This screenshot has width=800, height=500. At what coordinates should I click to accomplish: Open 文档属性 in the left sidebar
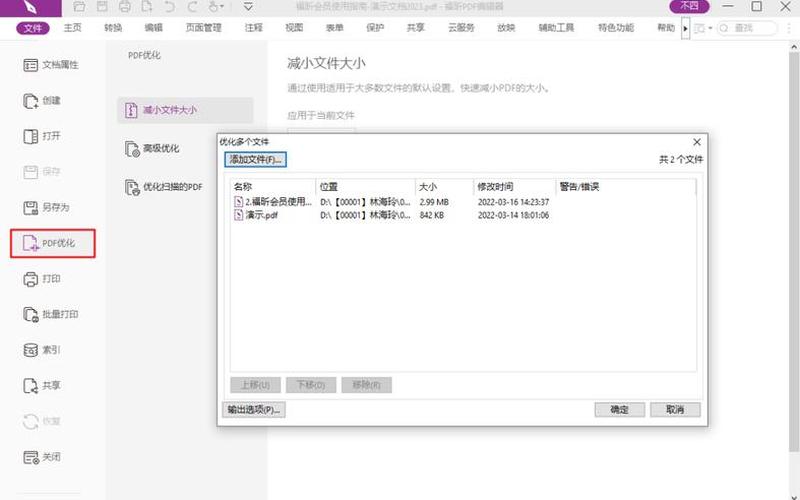[51, 65]
